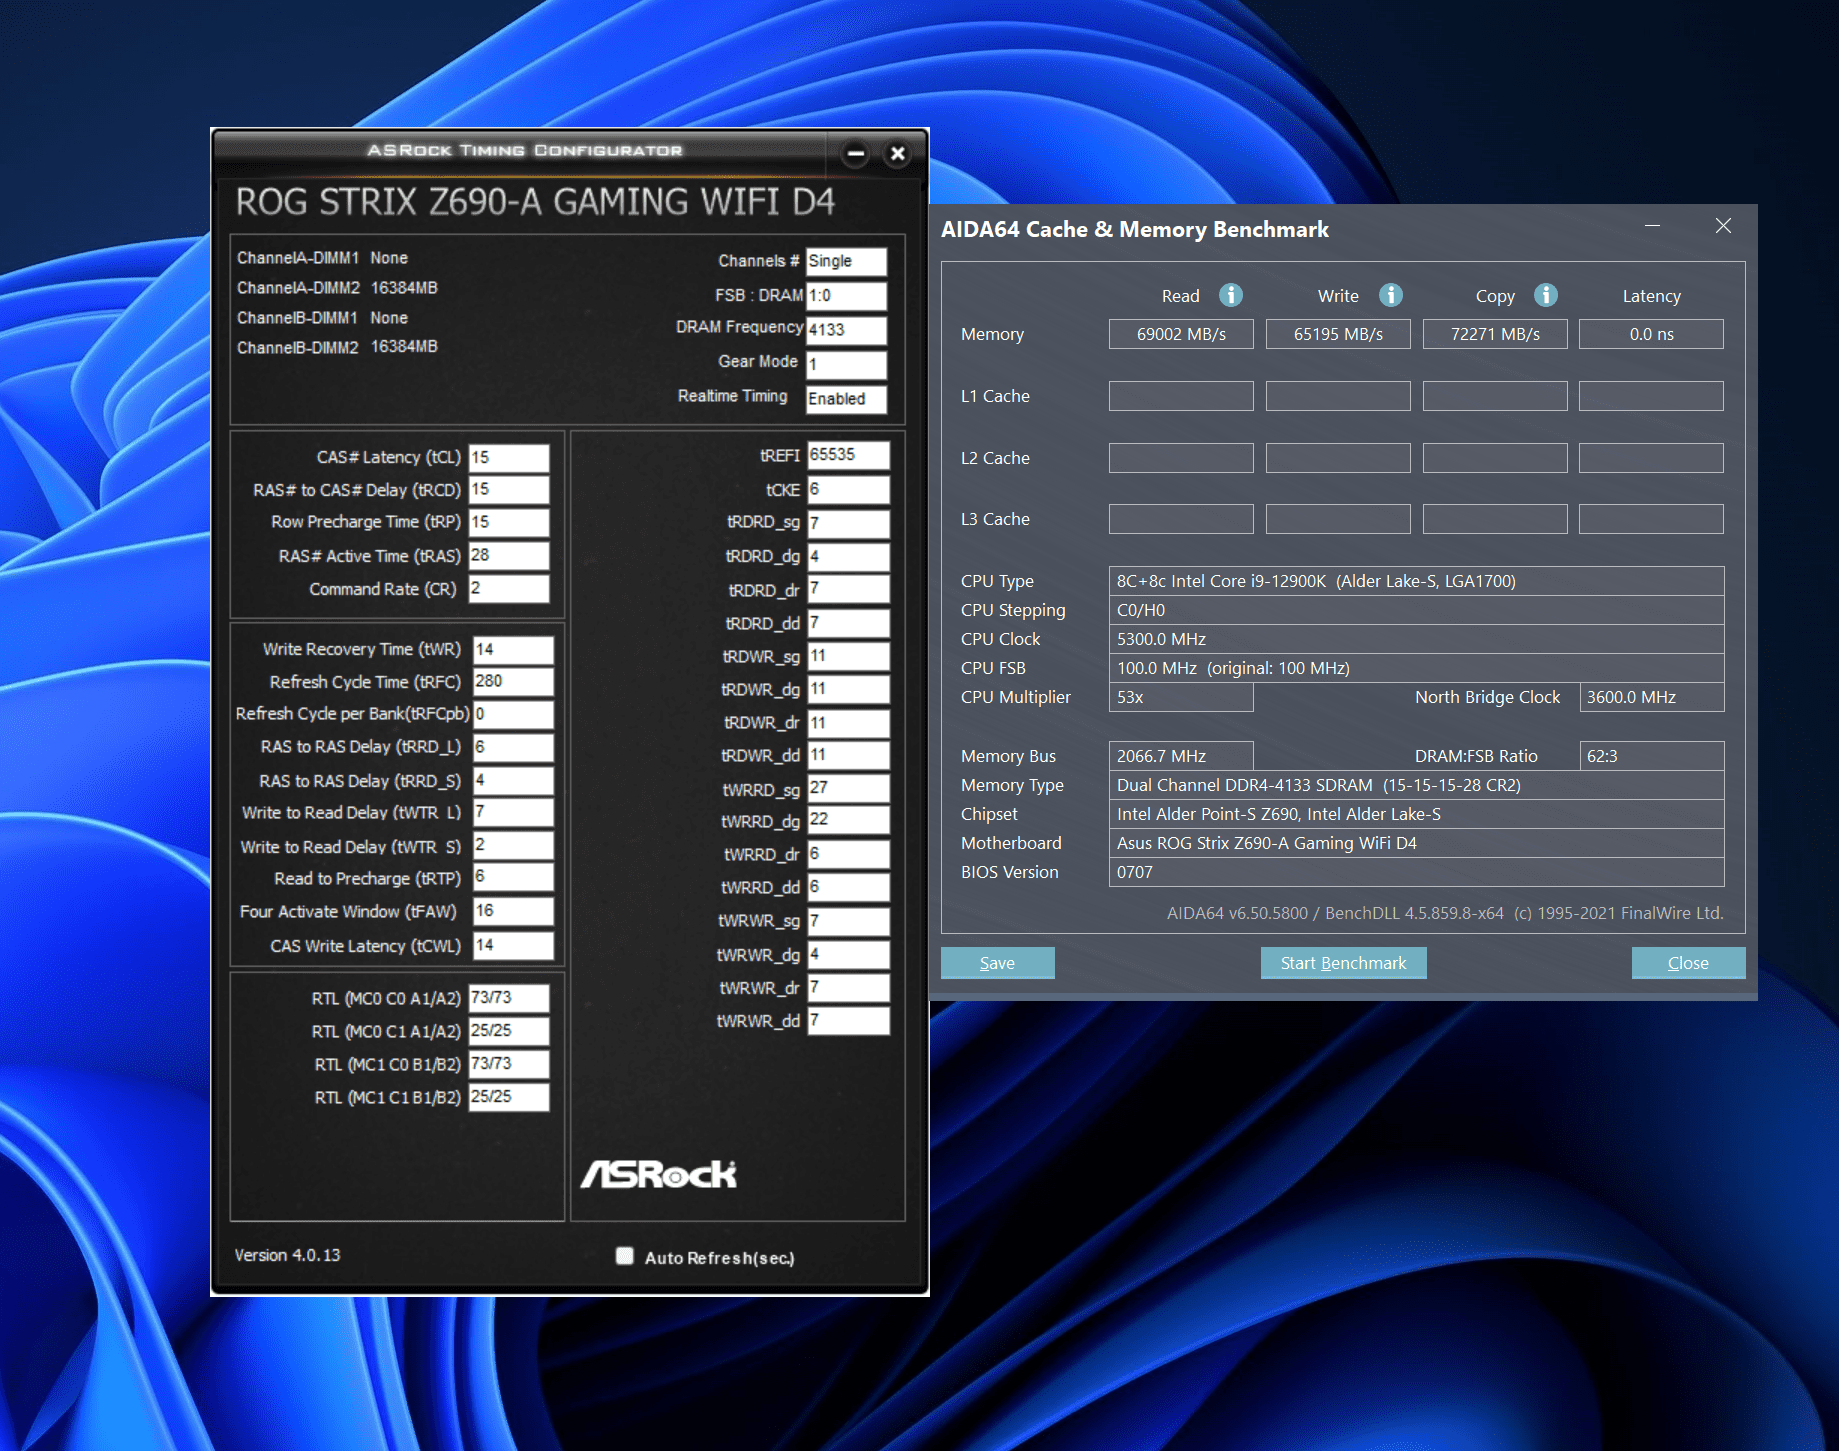Click the DRAM Frequency field

[x=846, y=330]
